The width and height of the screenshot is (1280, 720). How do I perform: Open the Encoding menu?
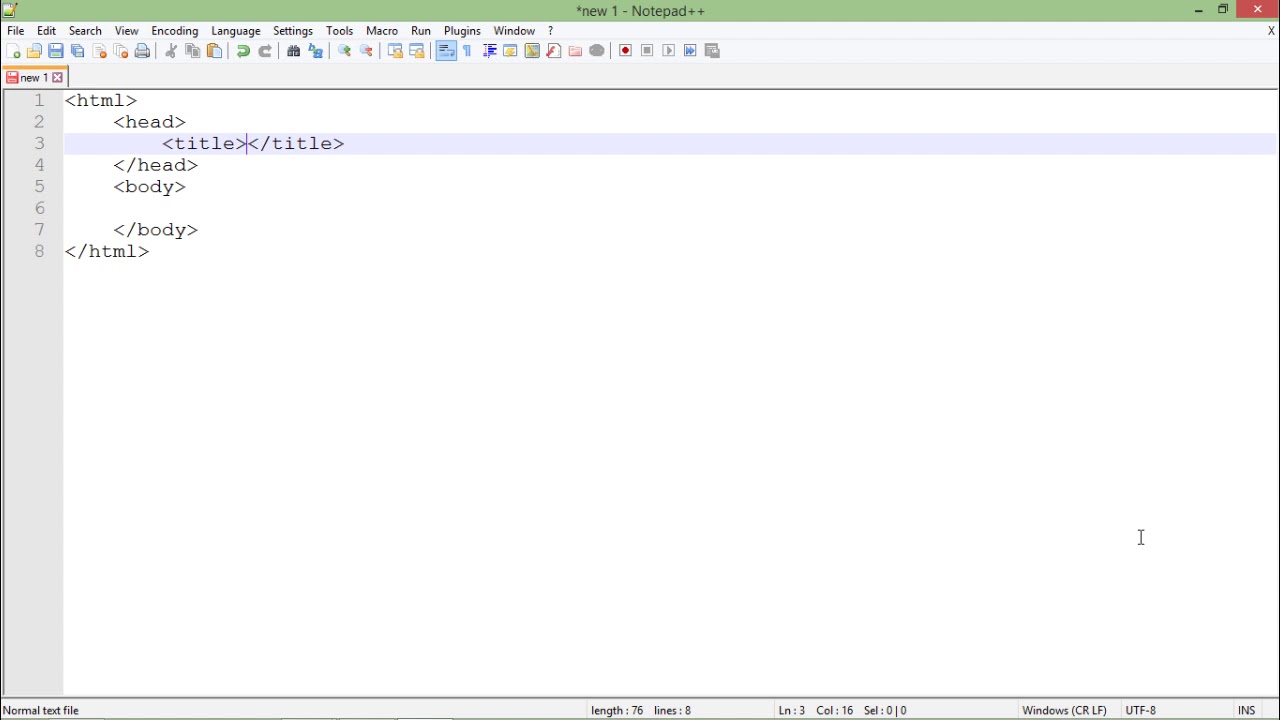coord(175,31)
